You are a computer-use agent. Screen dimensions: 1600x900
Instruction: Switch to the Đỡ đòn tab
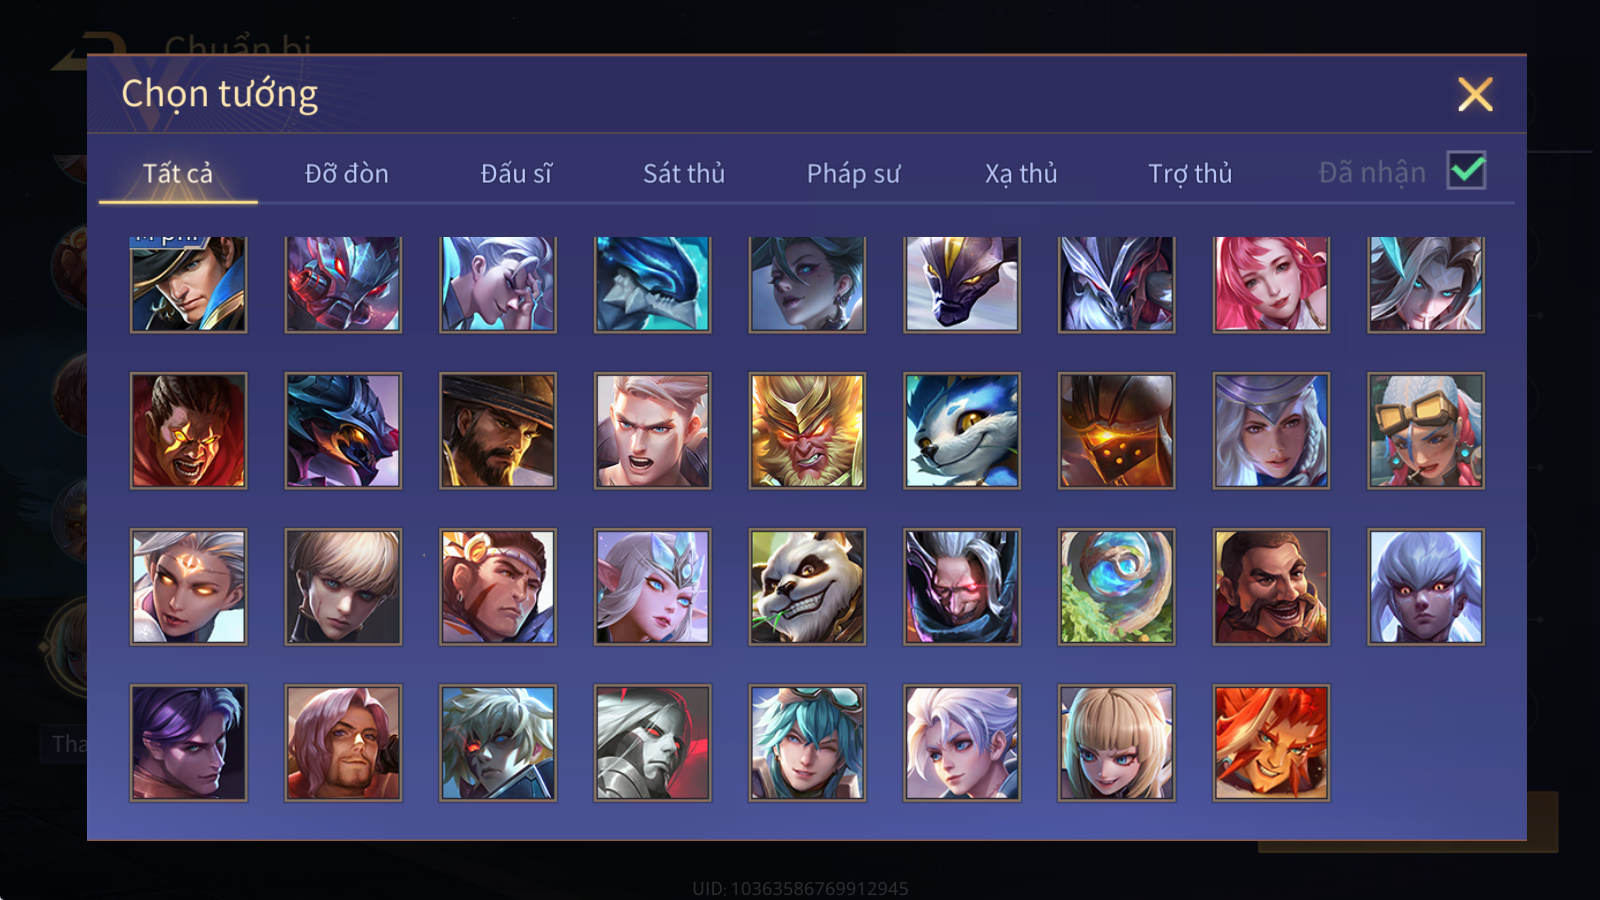346,173
